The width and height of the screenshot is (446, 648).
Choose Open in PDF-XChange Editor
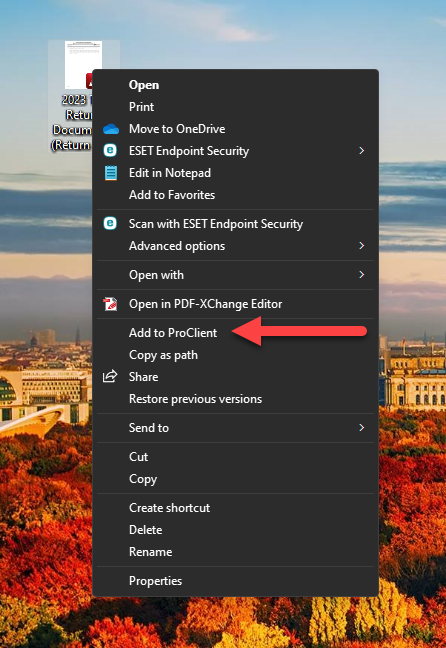(x=235, y=304)
